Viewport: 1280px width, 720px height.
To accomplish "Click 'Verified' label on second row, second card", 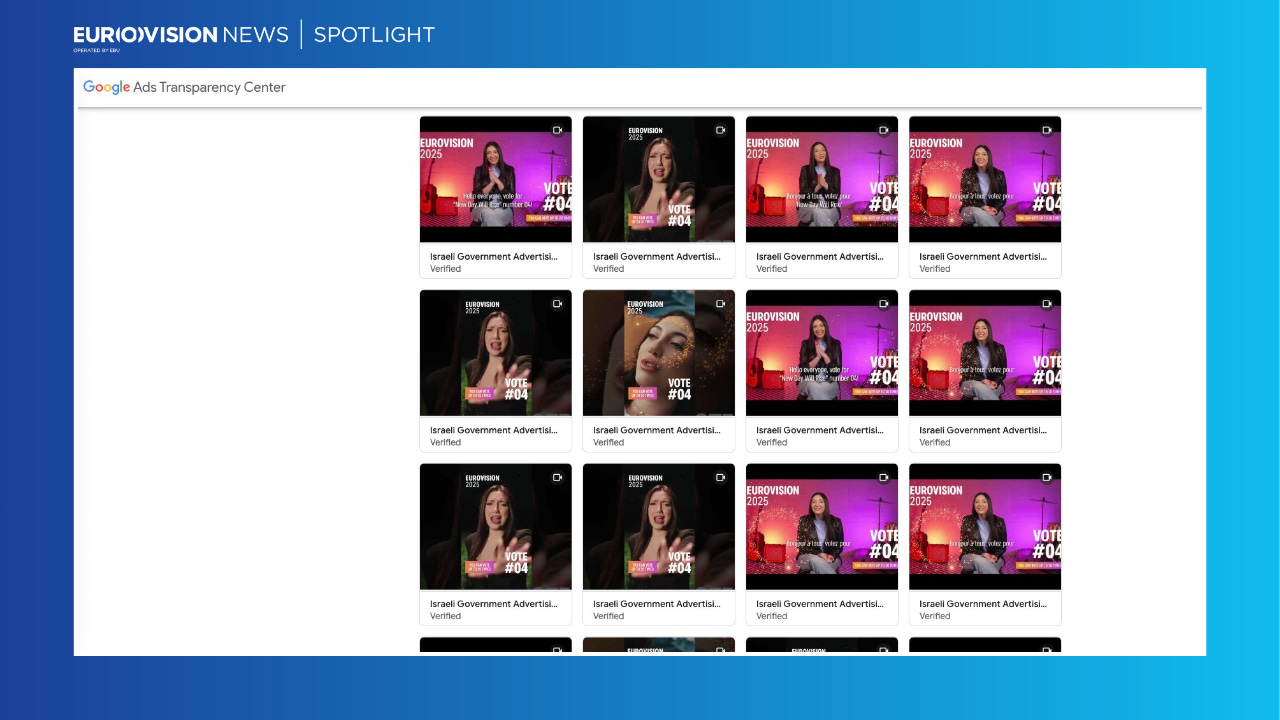I will click(609, 442).
